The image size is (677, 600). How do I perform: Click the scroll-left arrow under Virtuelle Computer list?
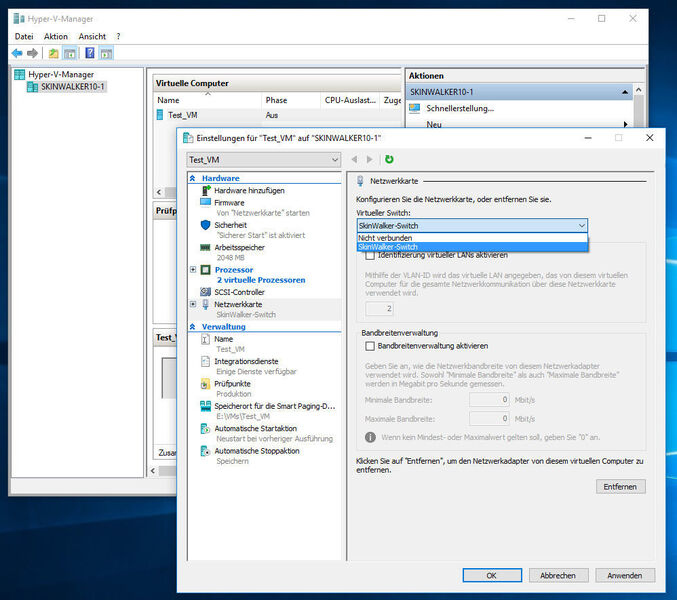tap(159, 192)
